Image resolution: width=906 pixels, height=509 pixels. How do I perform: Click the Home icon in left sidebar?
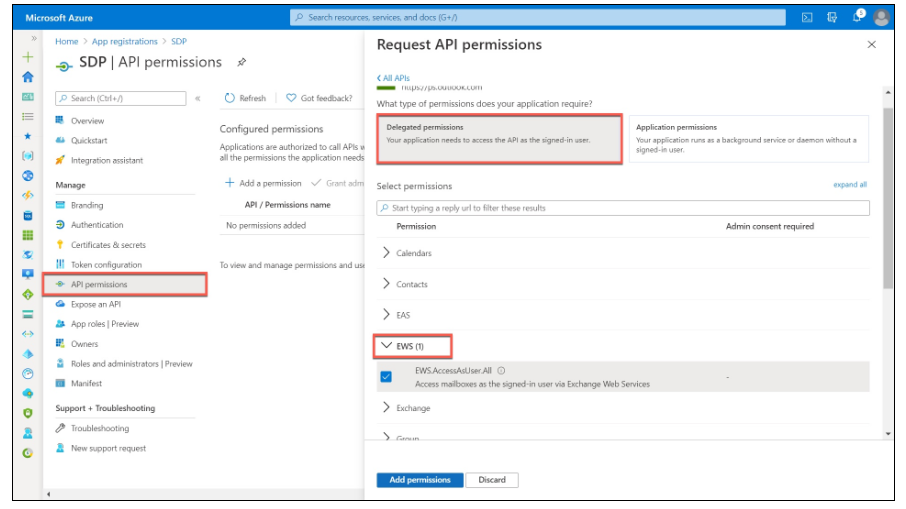pos(28,77)
